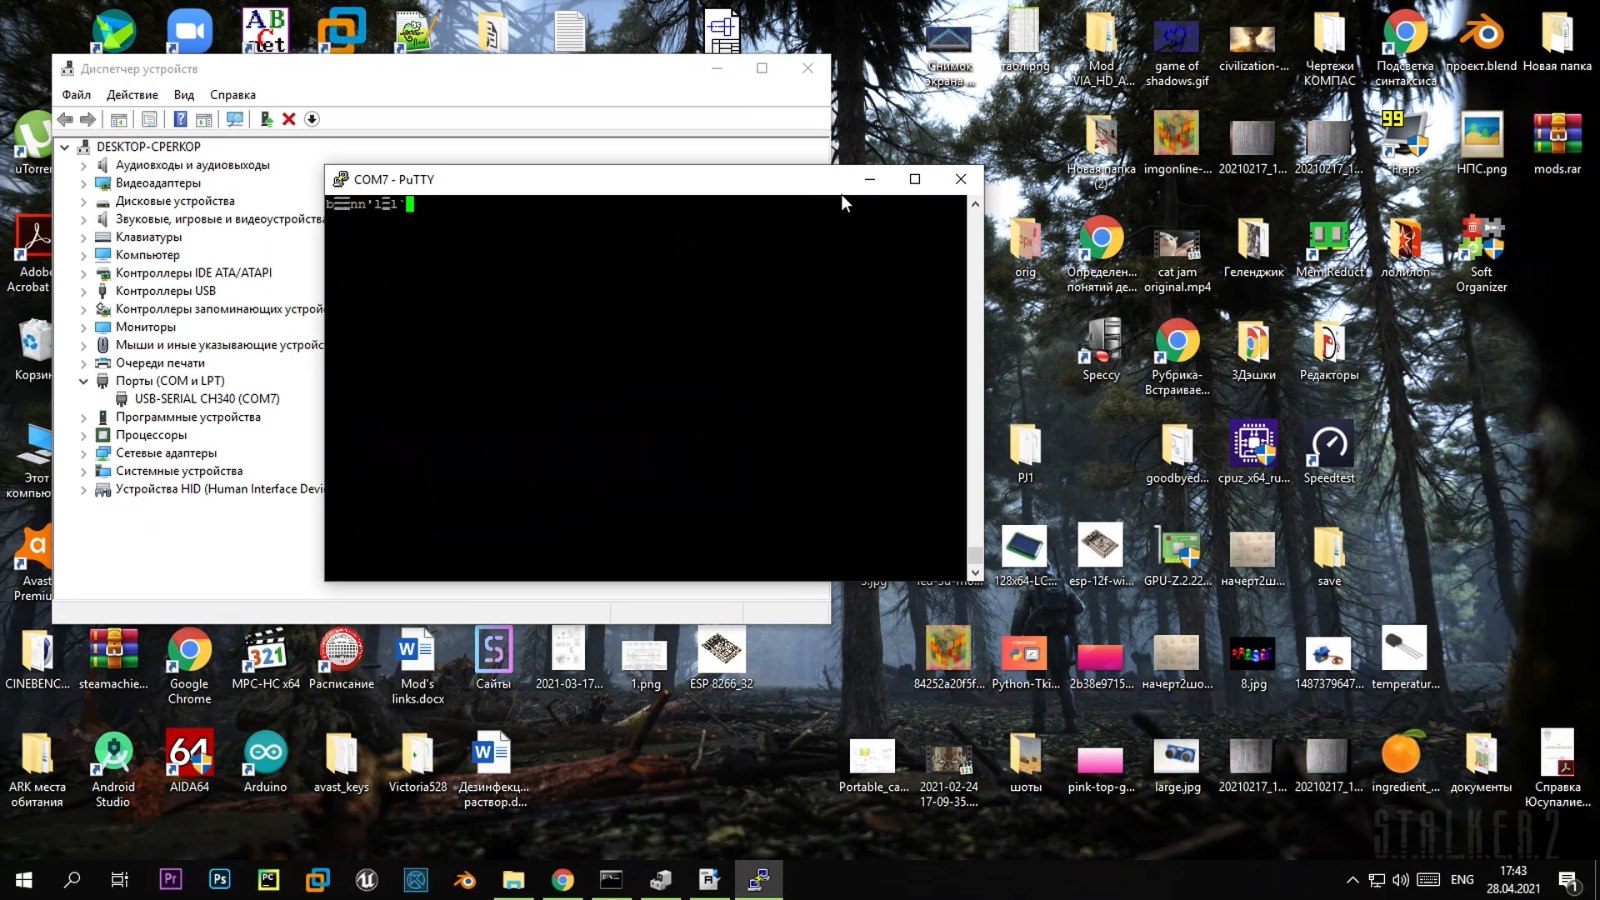Open File Explorer from taskbar
The width and height of the screenshot is (1600, 900).
point(513,880)
